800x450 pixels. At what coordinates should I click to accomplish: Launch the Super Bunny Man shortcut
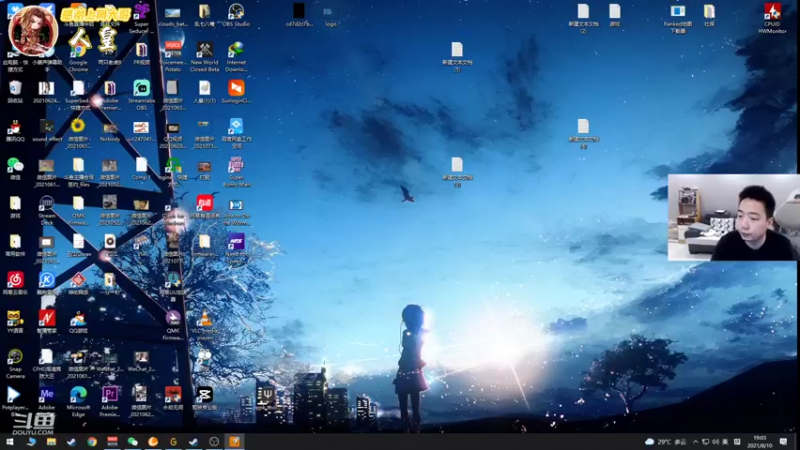tap(236, 172)
